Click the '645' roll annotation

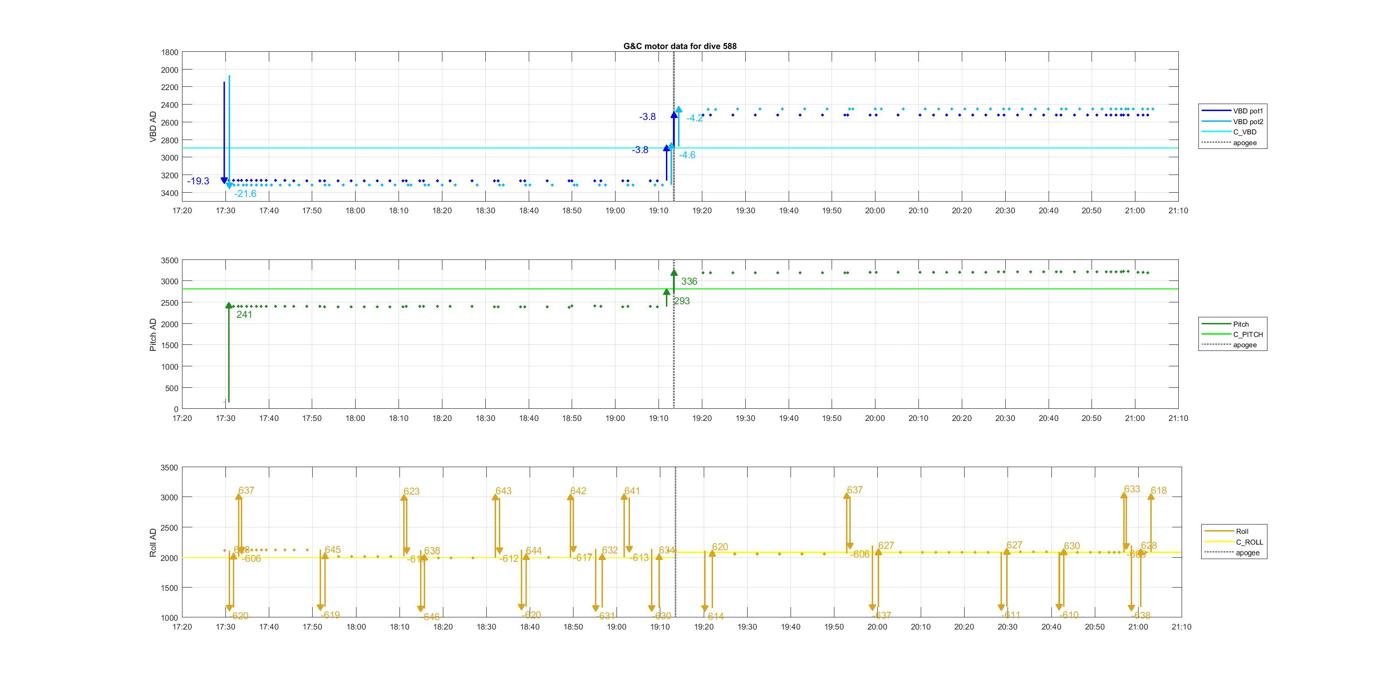point(332,550)
